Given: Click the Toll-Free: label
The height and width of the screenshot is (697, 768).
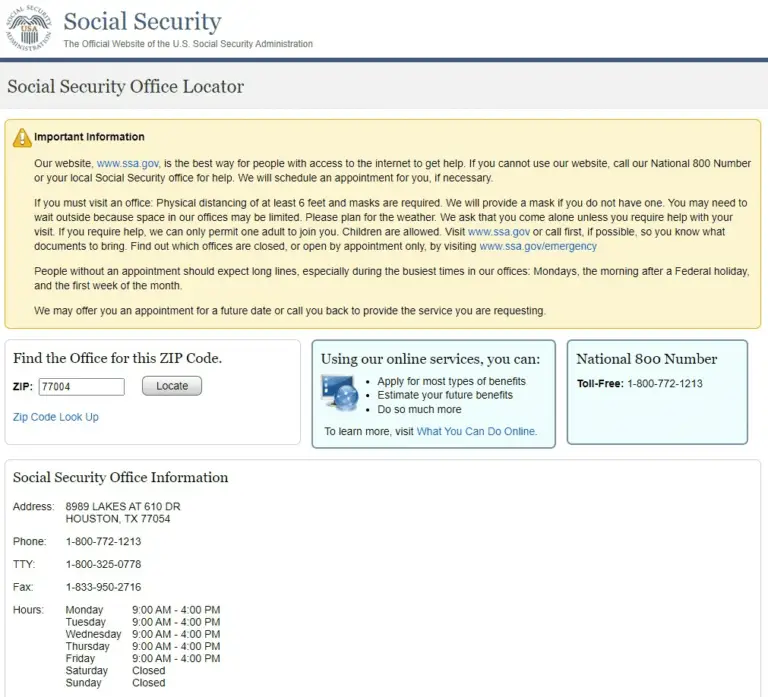Looking at the screenshot, I should (600, 384).
